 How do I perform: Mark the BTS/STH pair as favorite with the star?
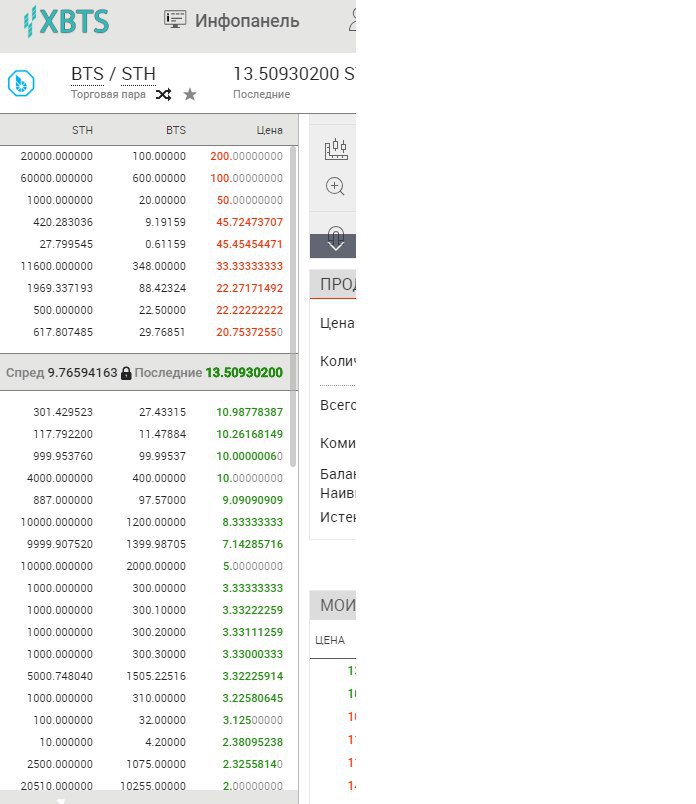(x=190, y=94)
